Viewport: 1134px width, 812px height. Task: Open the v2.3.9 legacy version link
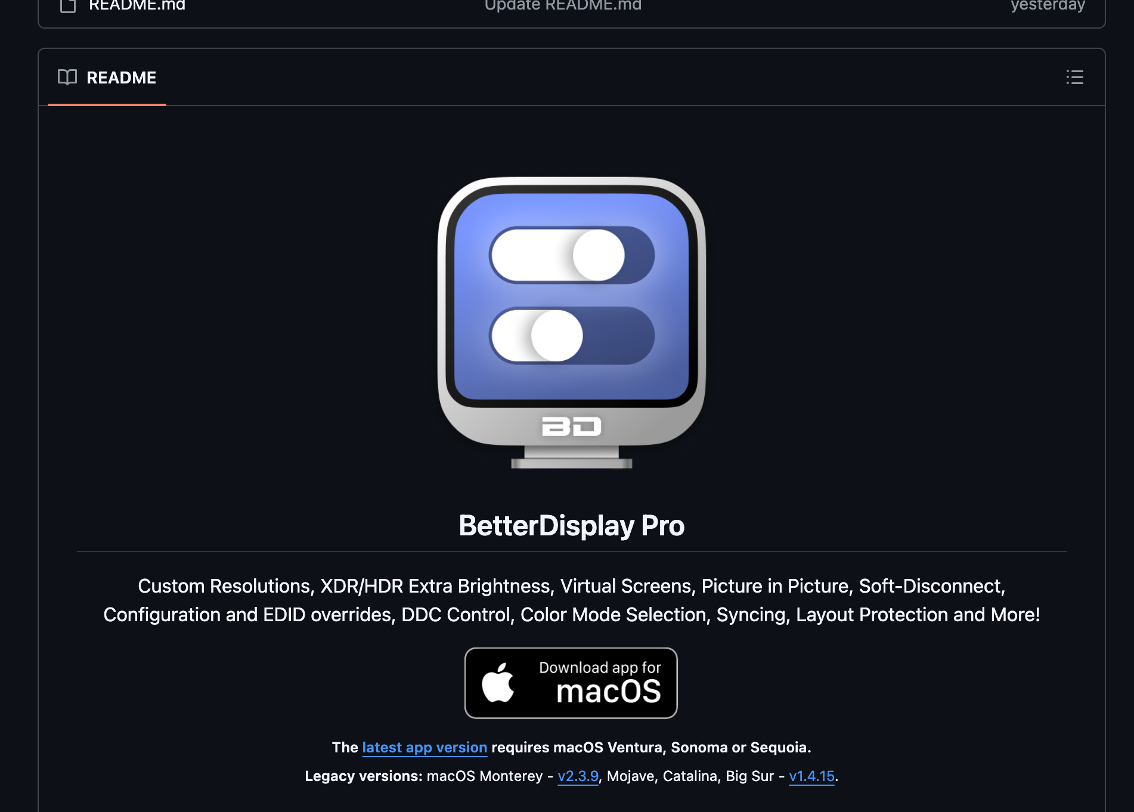point(578,777)
